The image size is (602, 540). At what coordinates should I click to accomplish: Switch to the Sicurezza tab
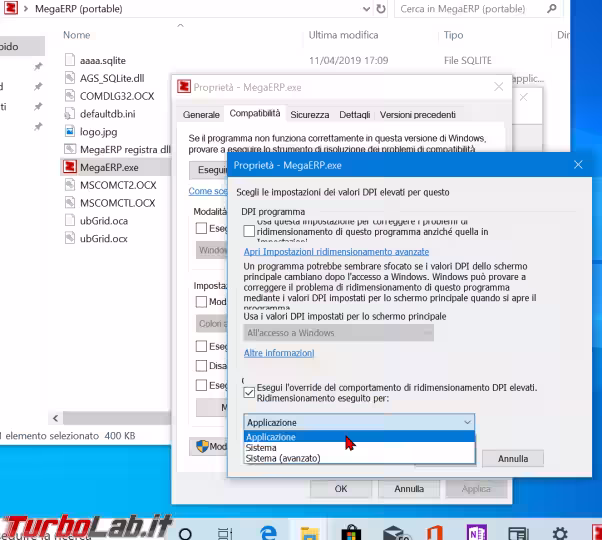309,115
